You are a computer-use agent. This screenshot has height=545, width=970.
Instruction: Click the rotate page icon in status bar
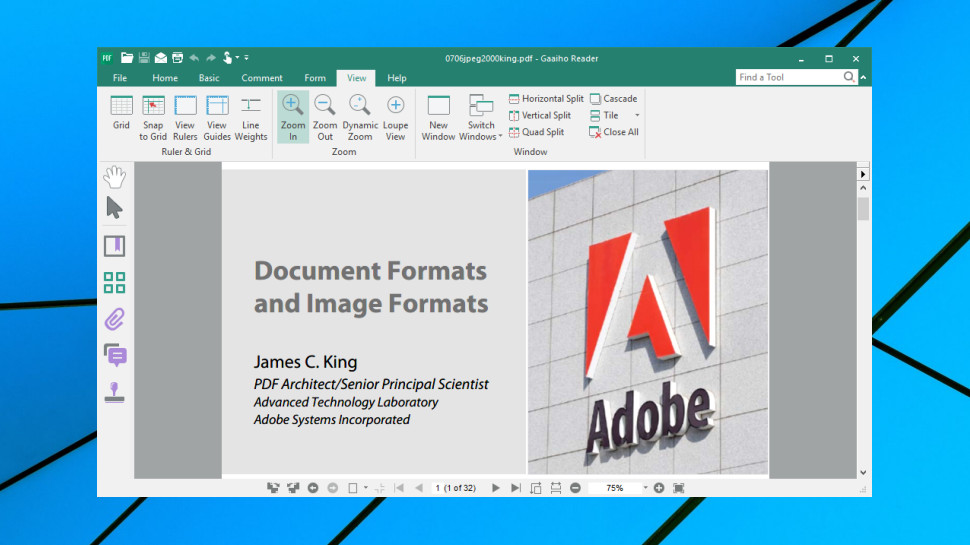pos(536,488)
